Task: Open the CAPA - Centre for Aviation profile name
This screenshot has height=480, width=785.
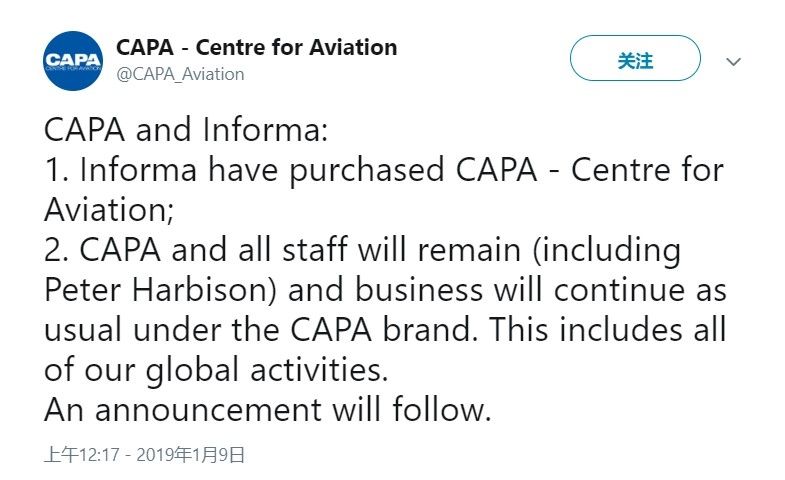Action: [256, 47]
